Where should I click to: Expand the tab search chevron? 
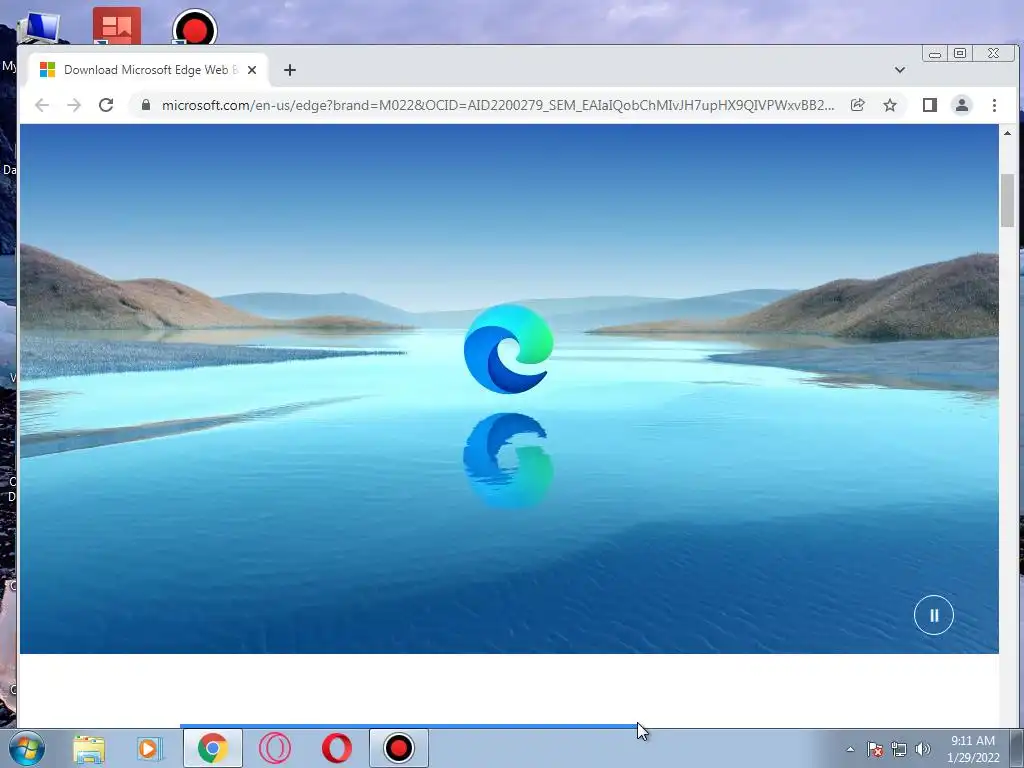[899, 70]
